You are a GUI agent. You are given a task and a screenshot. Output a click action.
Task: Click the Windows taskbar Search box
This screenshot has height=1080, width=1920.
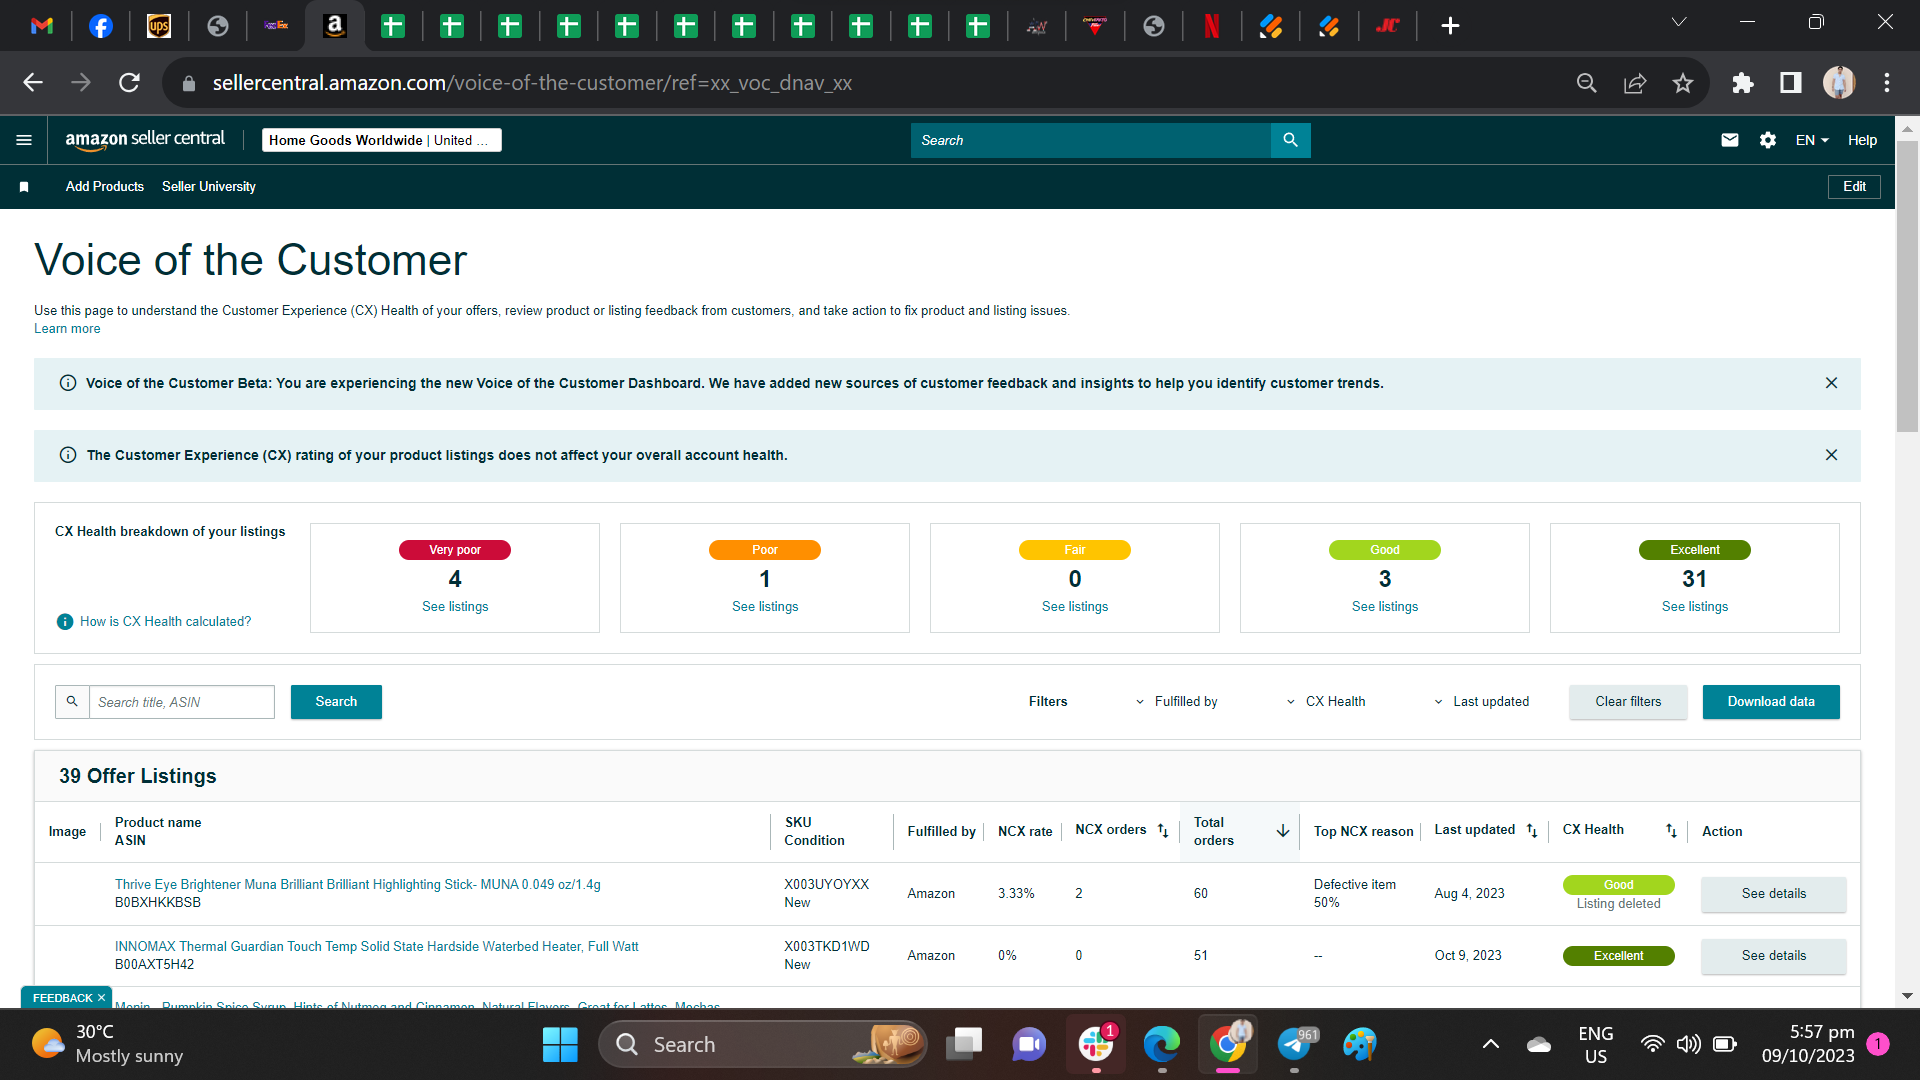[x=763, y=1045]
